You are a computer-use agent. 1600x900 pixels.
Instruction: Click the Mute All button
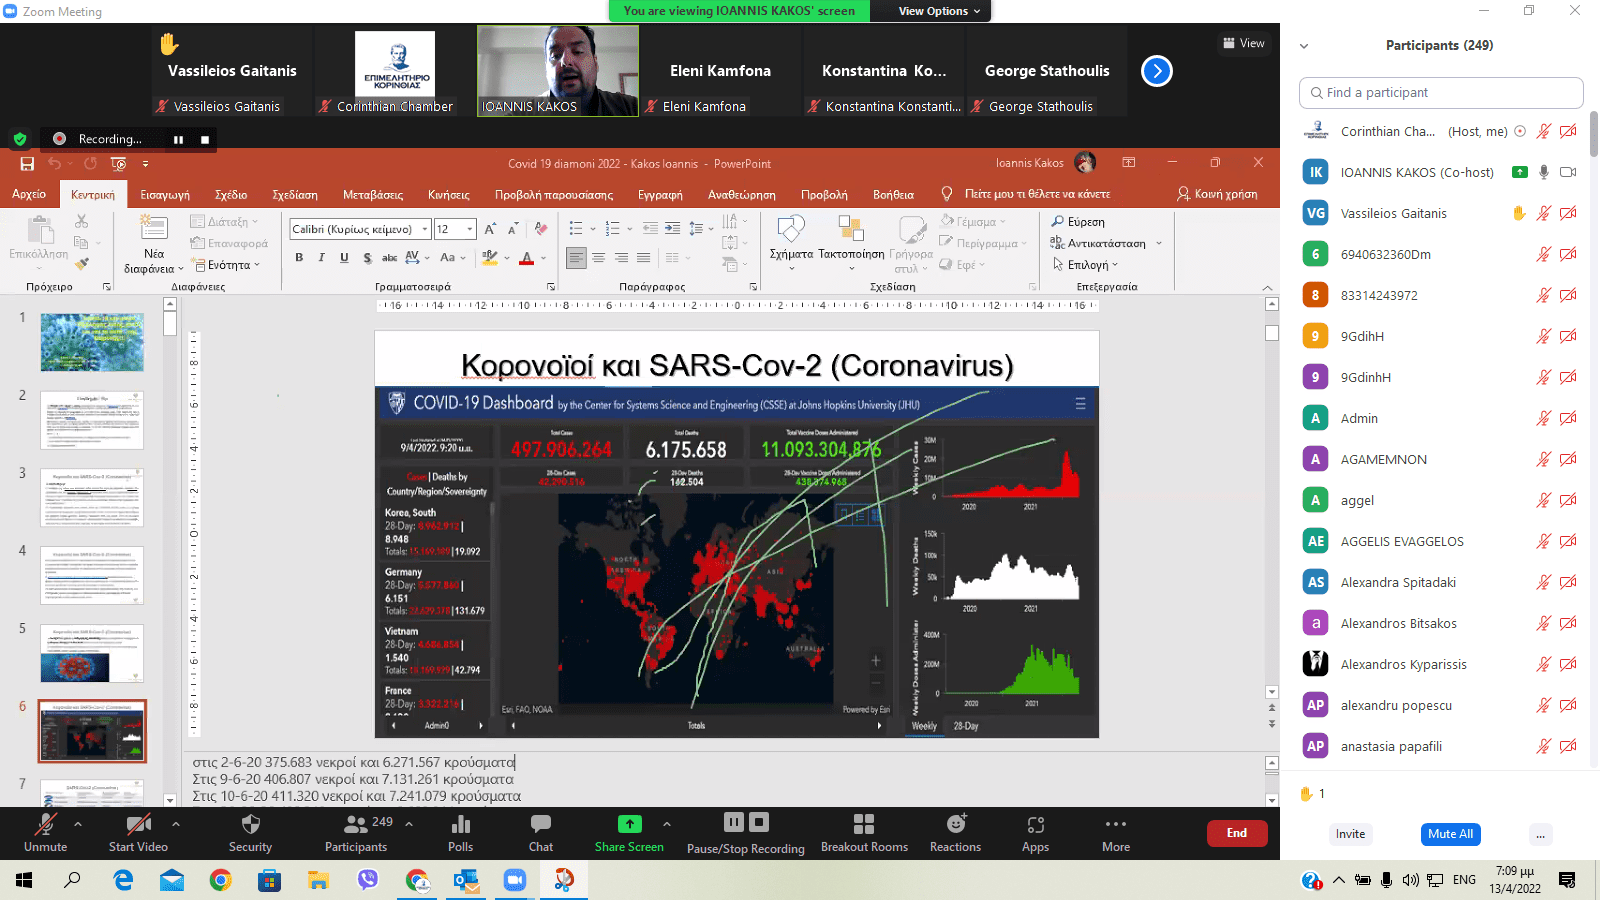(x=1450, y=834)
